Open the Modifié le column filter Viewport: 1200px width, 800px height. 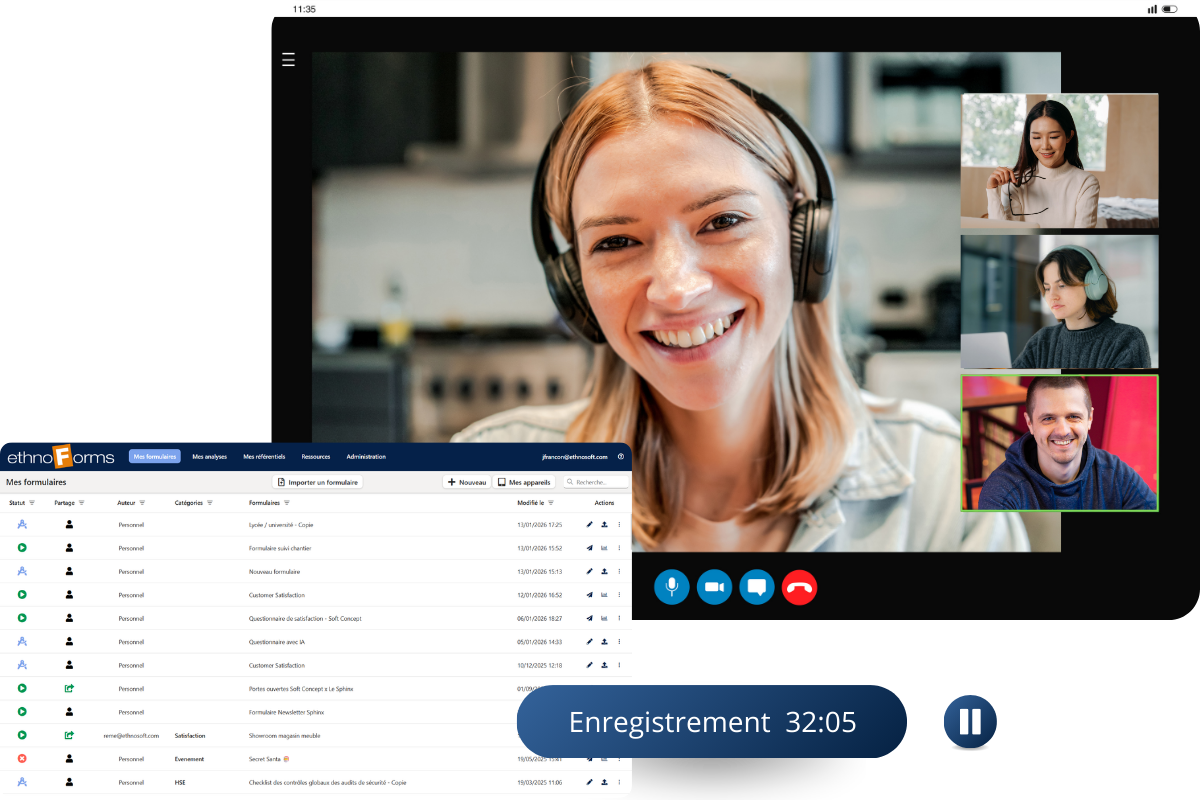551,503
